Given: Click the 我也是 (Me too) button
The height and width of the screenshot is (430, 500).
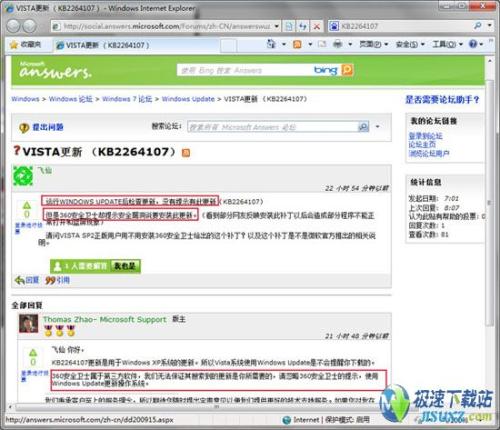Looking at the screenshot, I should (125, 266).
